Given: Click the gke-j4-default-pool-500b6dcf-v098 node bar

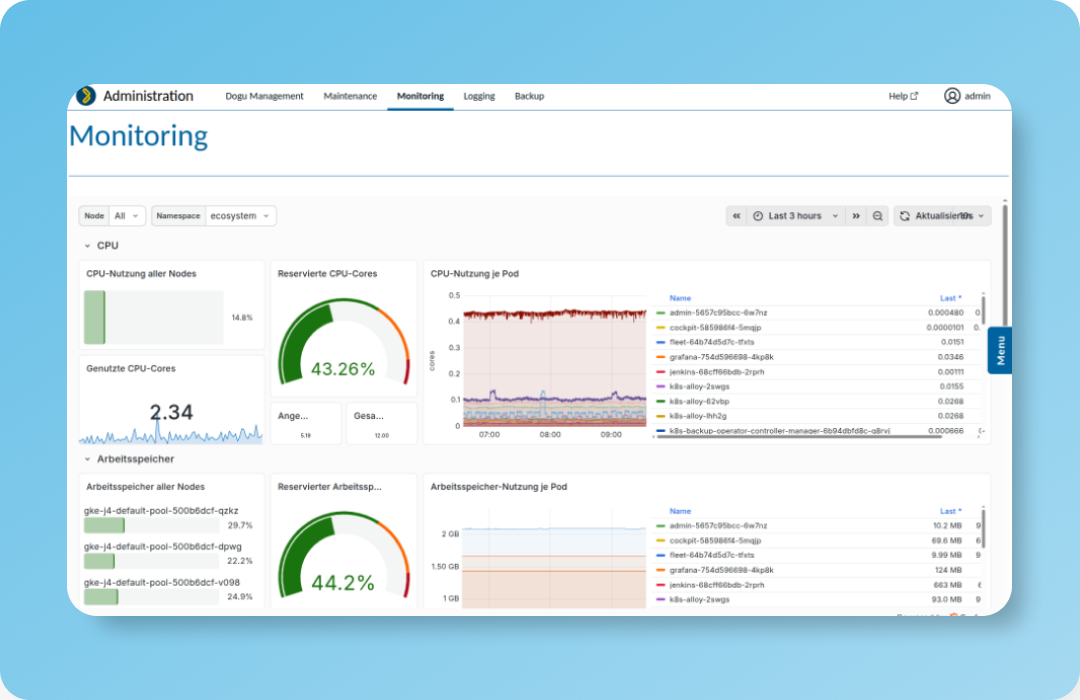Looking at the screenshot, I should [152, 597].
